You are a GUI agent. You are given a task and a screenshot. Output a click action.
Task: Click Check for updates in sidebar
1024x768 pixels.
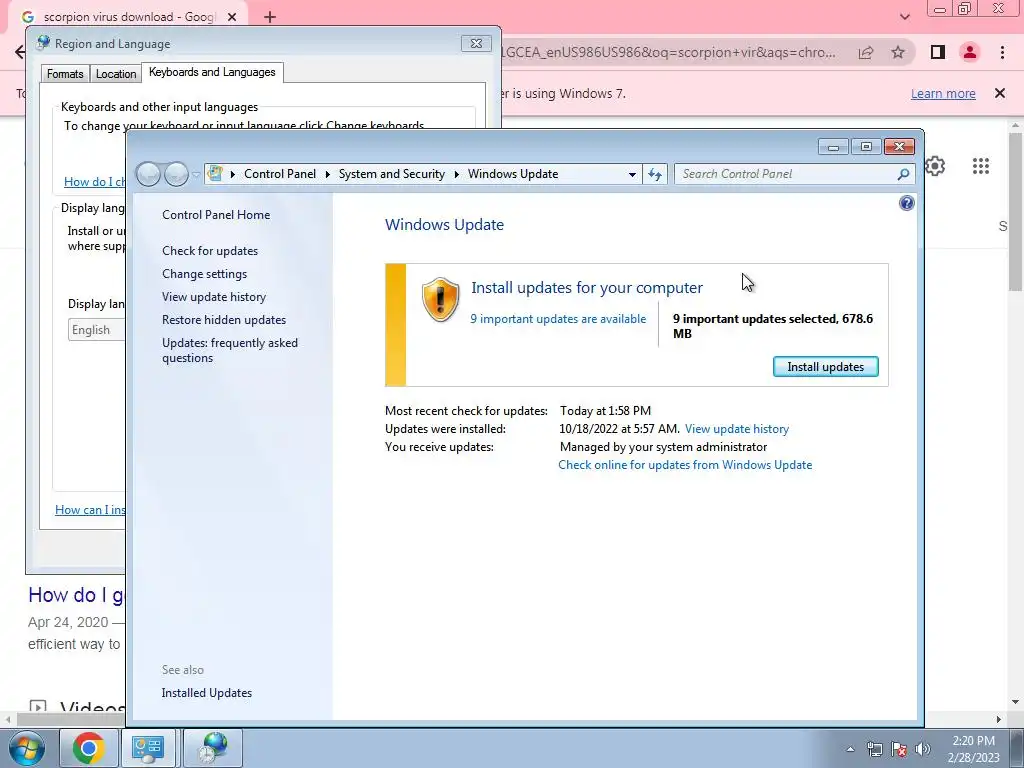[x=210, y=251]
